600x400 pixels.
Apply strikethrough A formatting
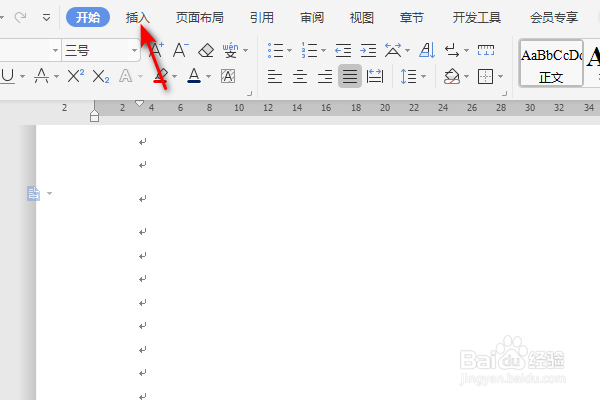(x=41, y=76)
